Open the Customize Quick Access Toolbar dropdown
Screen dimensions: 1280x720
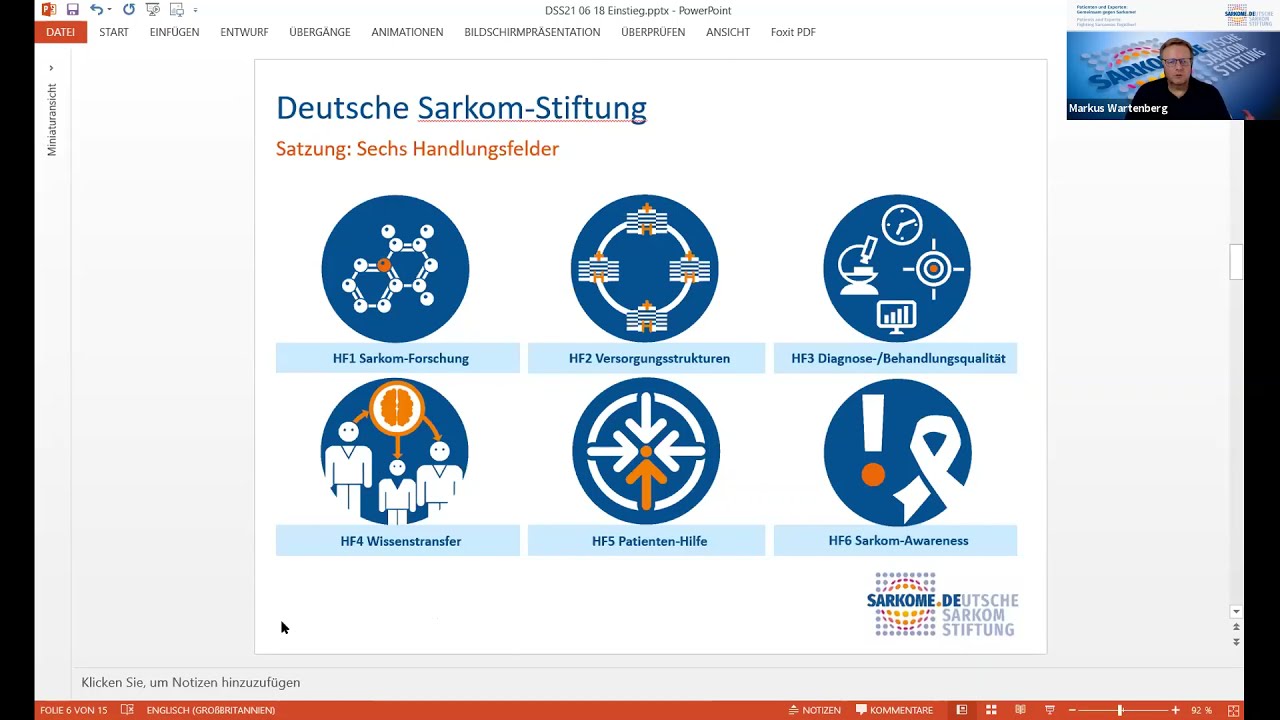pyautogui.click(x=195, y=10)
